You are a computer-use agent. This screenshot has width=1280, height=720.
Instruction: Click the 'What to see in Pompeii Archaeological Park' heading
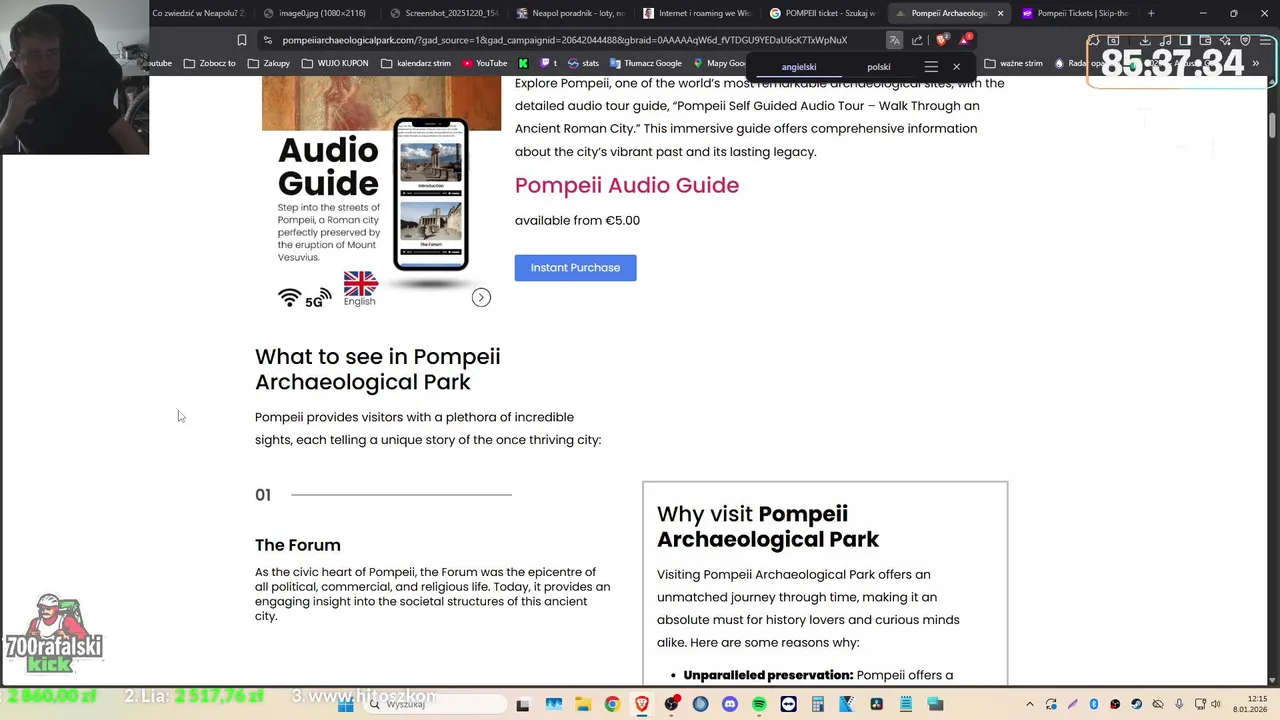pos(378,369)
